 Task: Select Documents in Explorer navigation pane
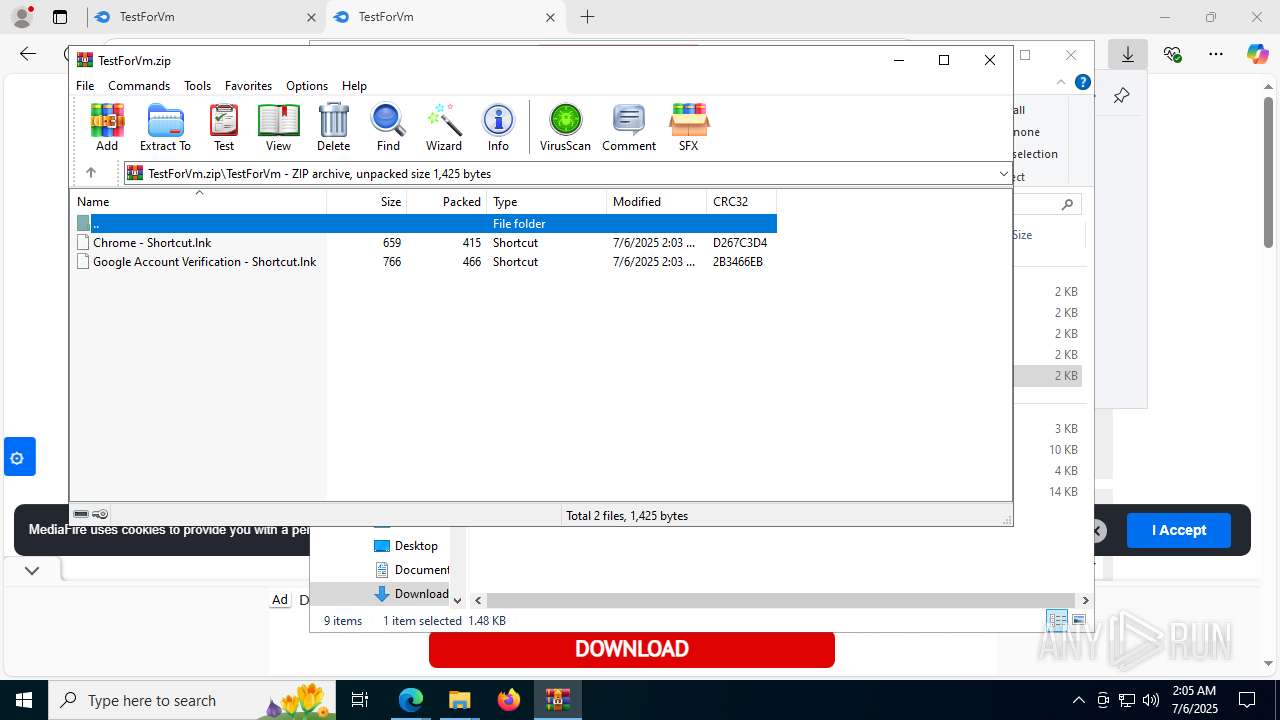(x=412, y=570)
